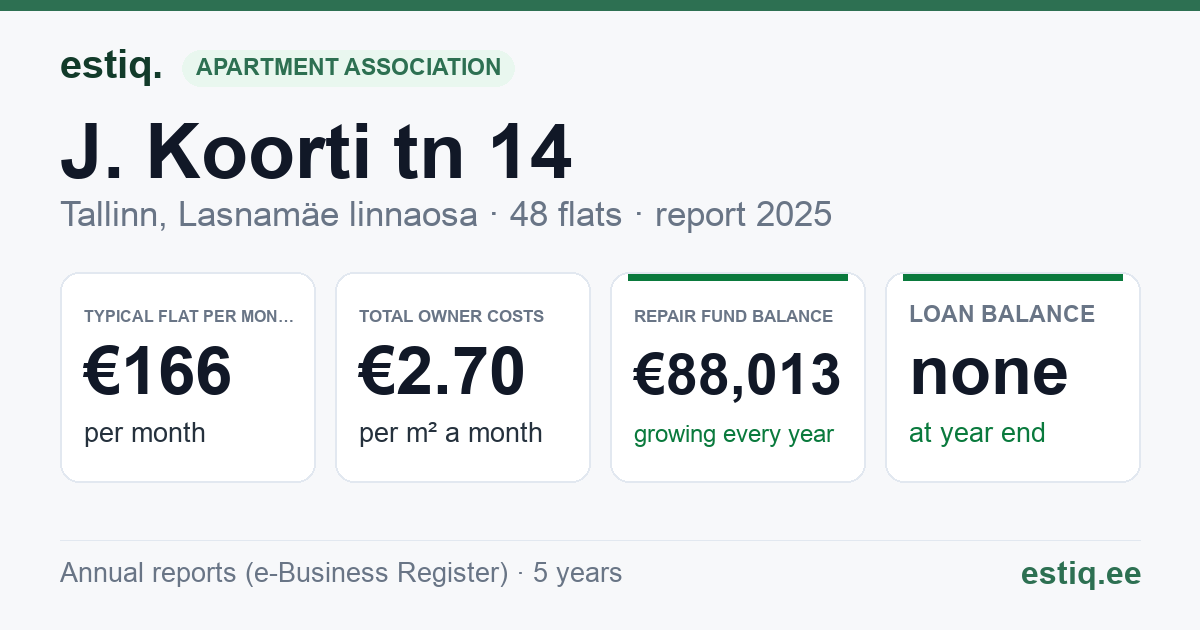Click the LOAN BALANCE label
The width and height of the screenshot is (1200, 630).
point(1002,314)
